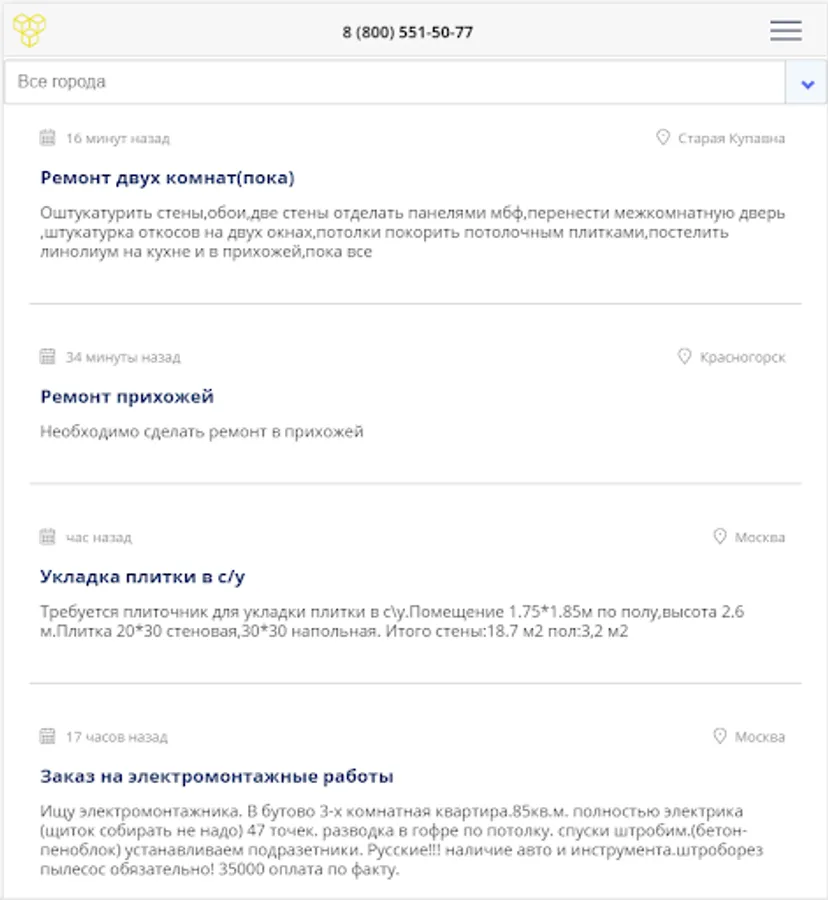
Task: Click calendar icon next to "34 минуты назад"
Action: tap(47, 357)
